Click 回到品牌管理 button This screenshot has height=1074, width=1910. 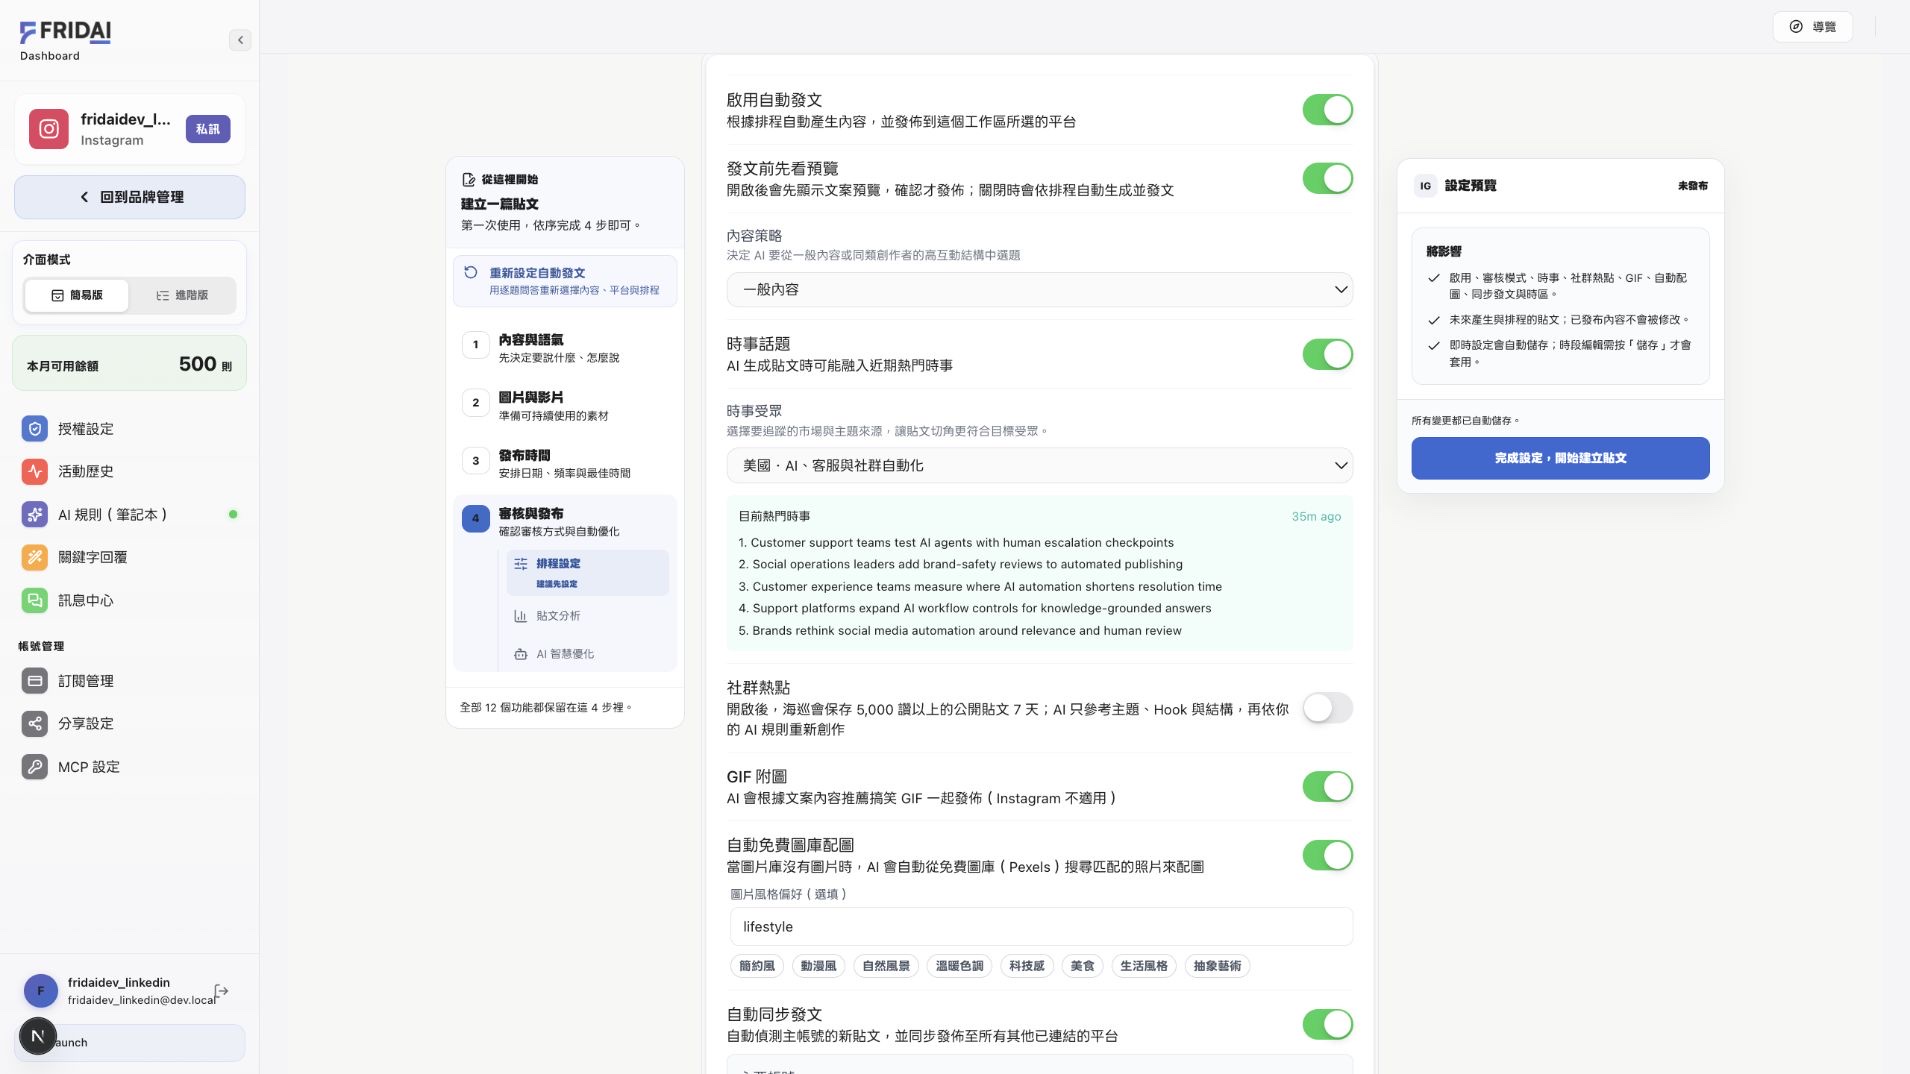tap(130, 197)
